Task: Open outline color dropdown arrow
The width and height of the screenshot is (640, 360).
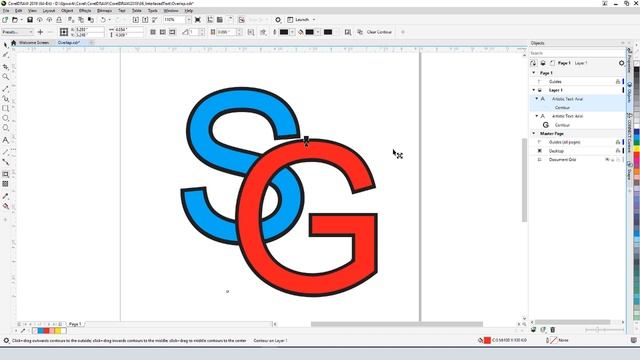Action: tap(293, 32)
